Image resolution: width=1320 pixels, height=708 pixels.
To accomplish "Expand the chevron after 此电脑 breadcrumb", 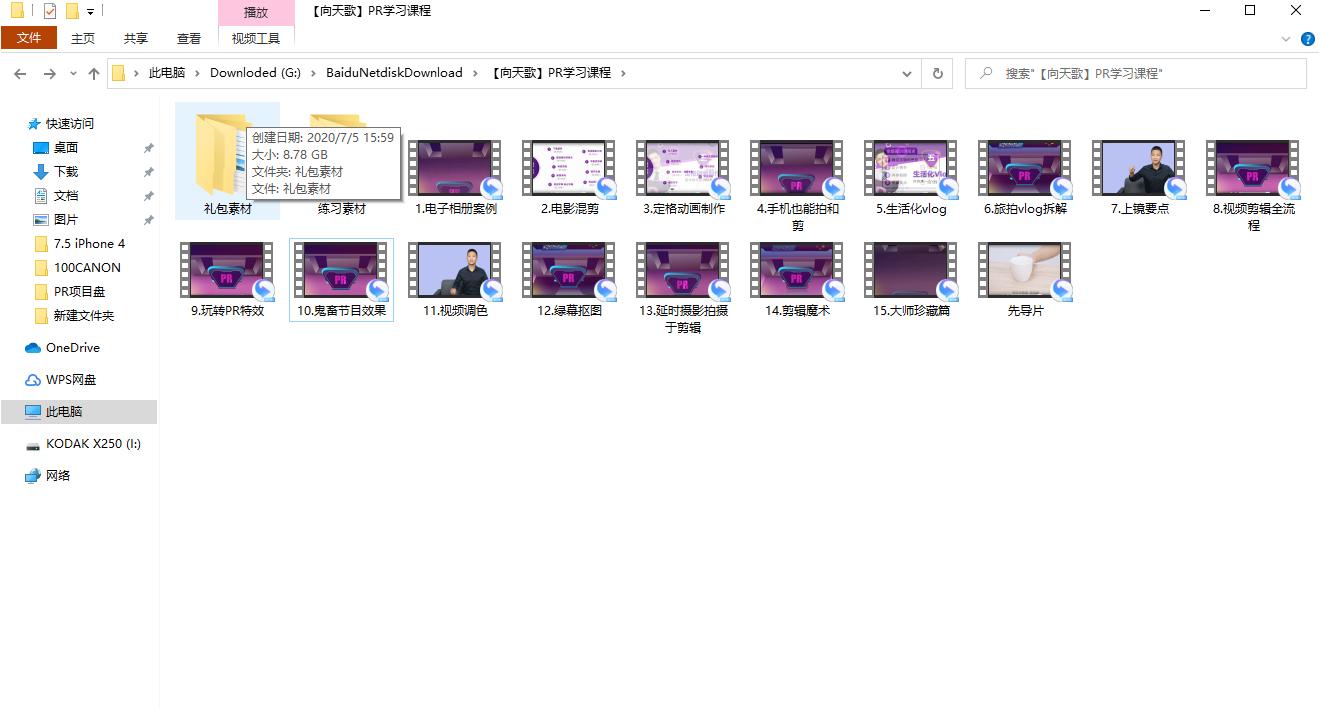I will coord(197,73).
